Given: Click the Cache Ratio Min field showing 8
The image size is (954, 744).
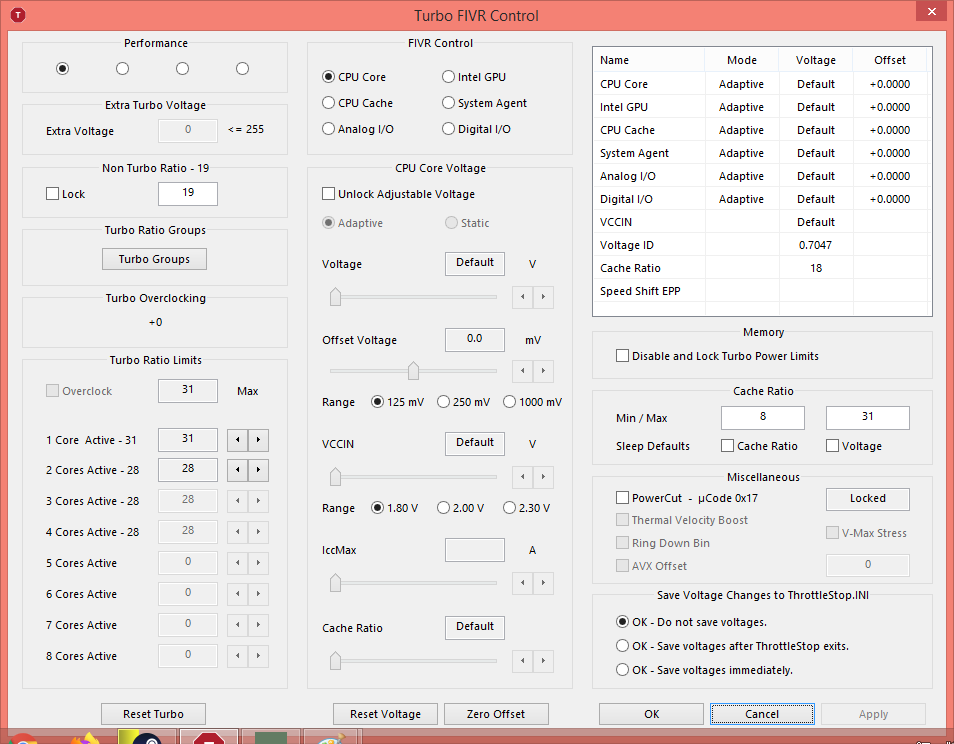Looking at the screenshot, I should coord(763,417).
